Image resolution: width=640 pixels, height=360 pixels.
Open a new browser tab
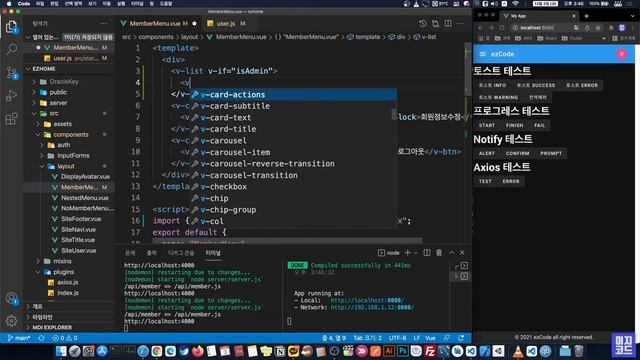(x=587, y=16)
